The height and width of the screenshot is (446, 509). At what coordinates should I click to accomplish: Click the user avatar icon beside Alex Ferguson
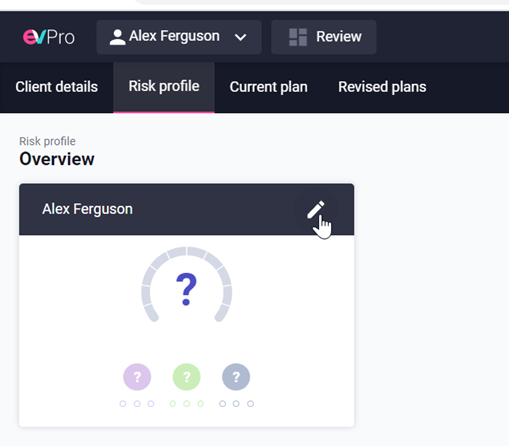point(117,37)
